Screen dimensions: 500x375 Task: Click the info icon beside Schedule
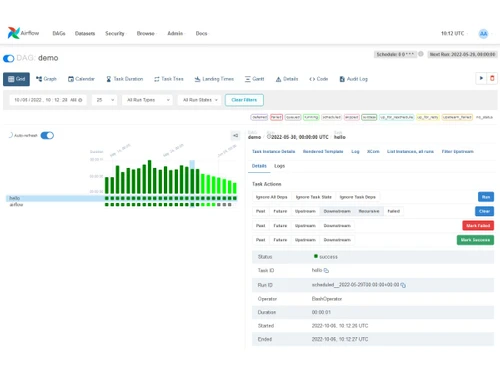(x=421, y=54)
